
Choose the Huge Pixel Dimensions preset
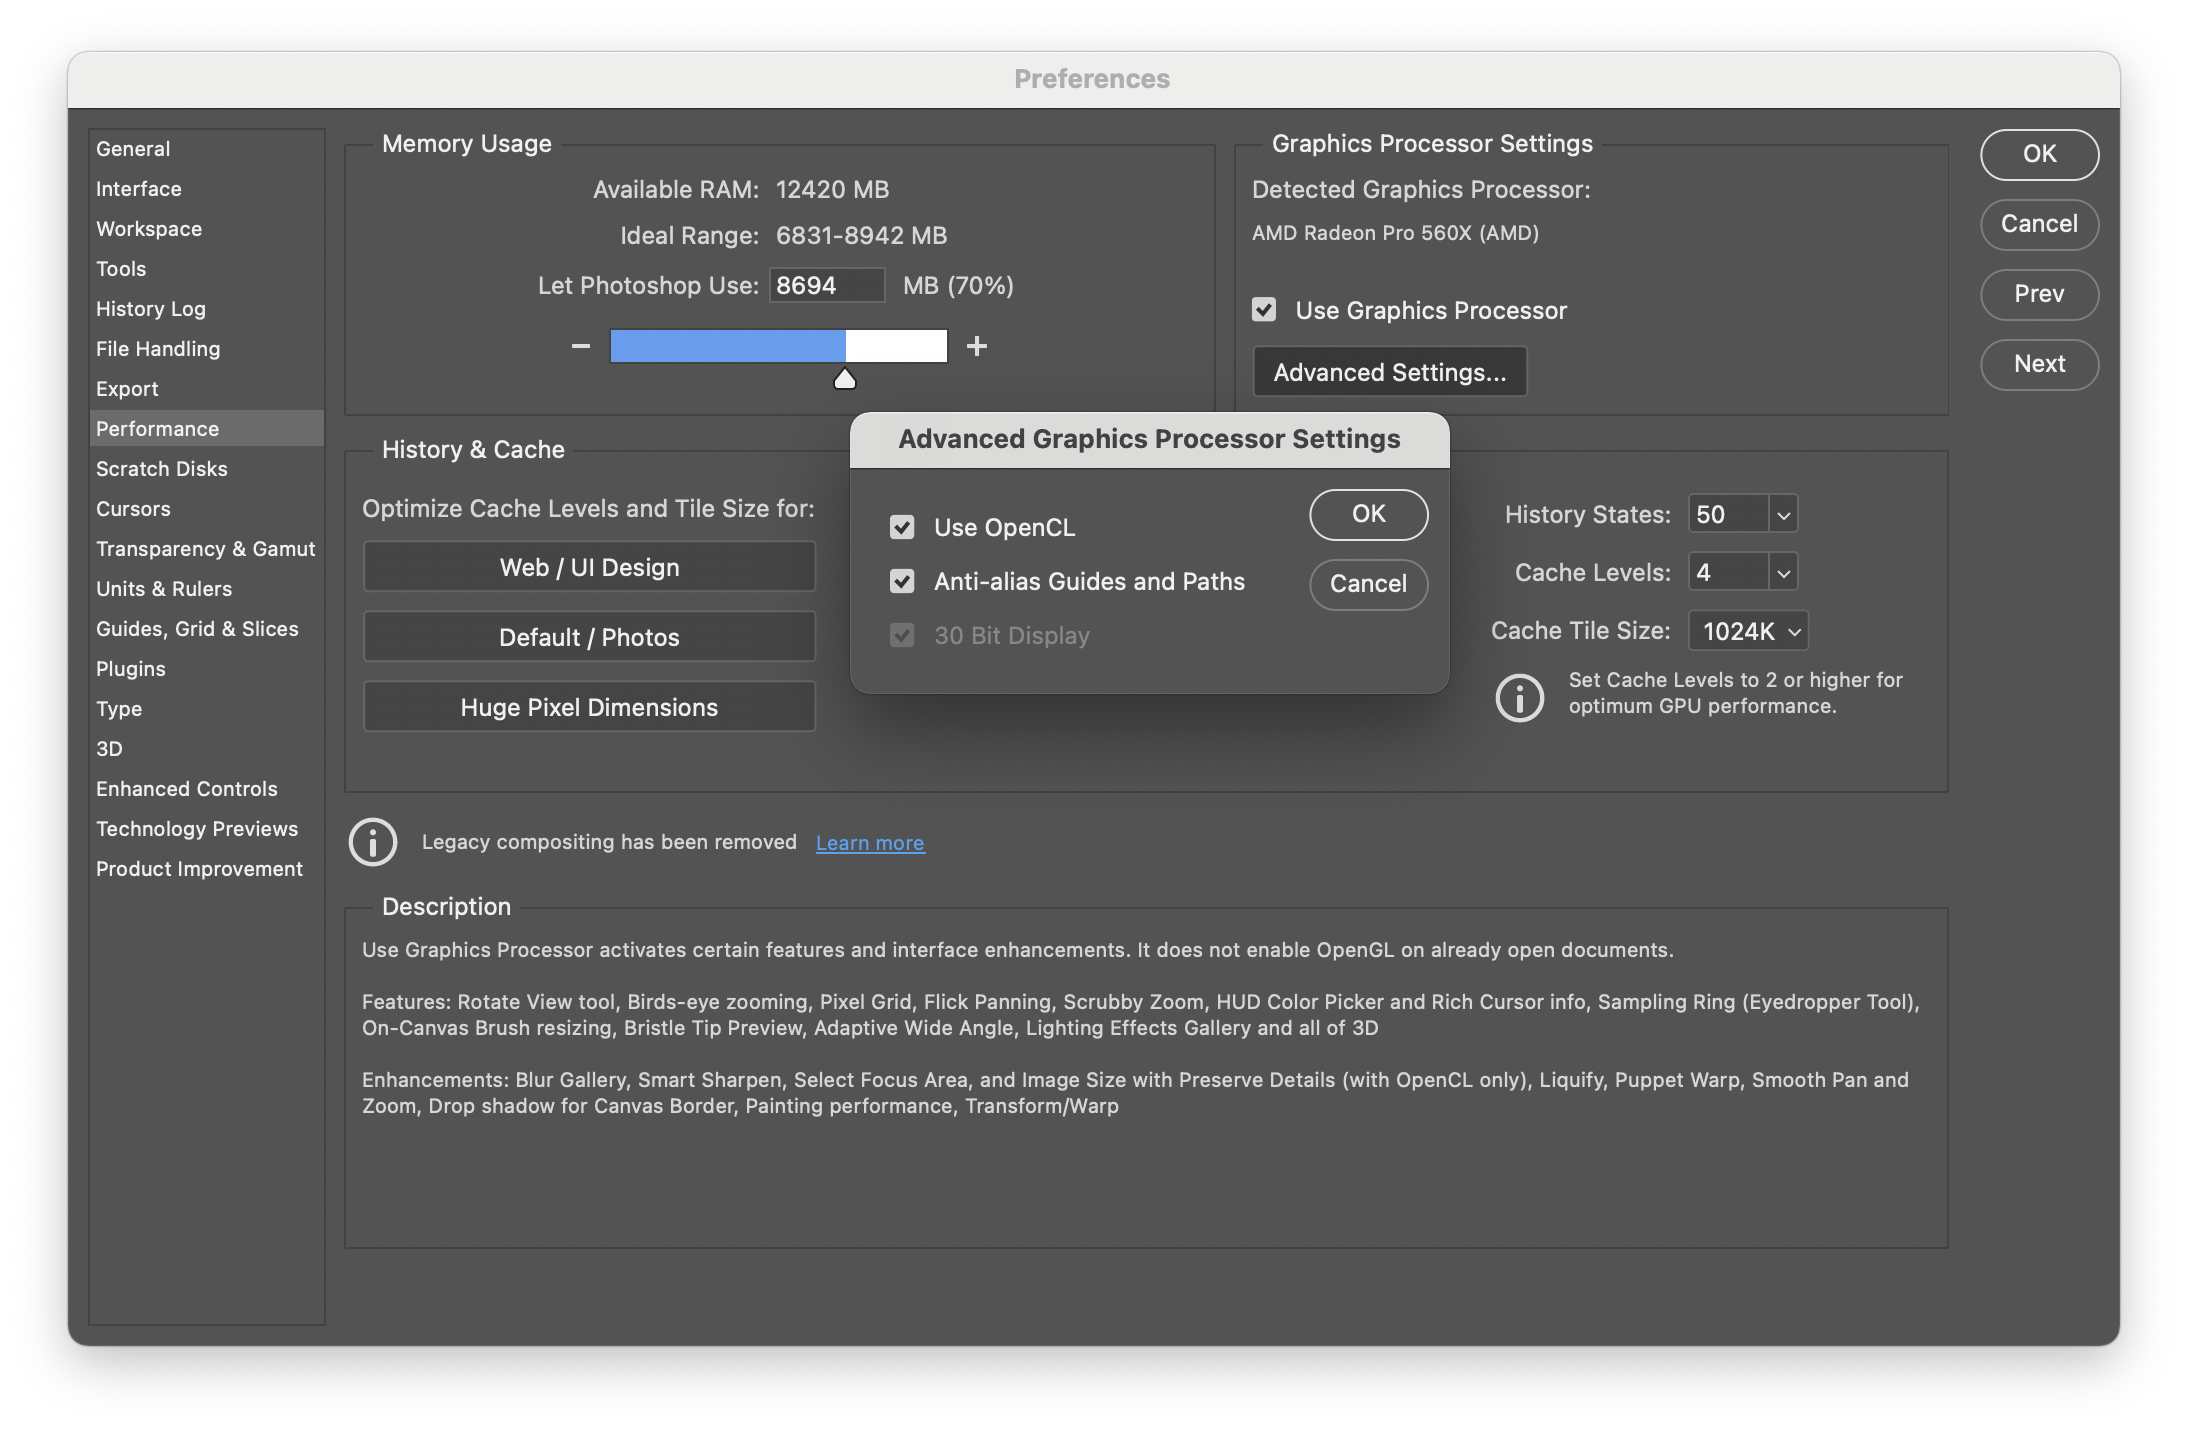(589, 707)
